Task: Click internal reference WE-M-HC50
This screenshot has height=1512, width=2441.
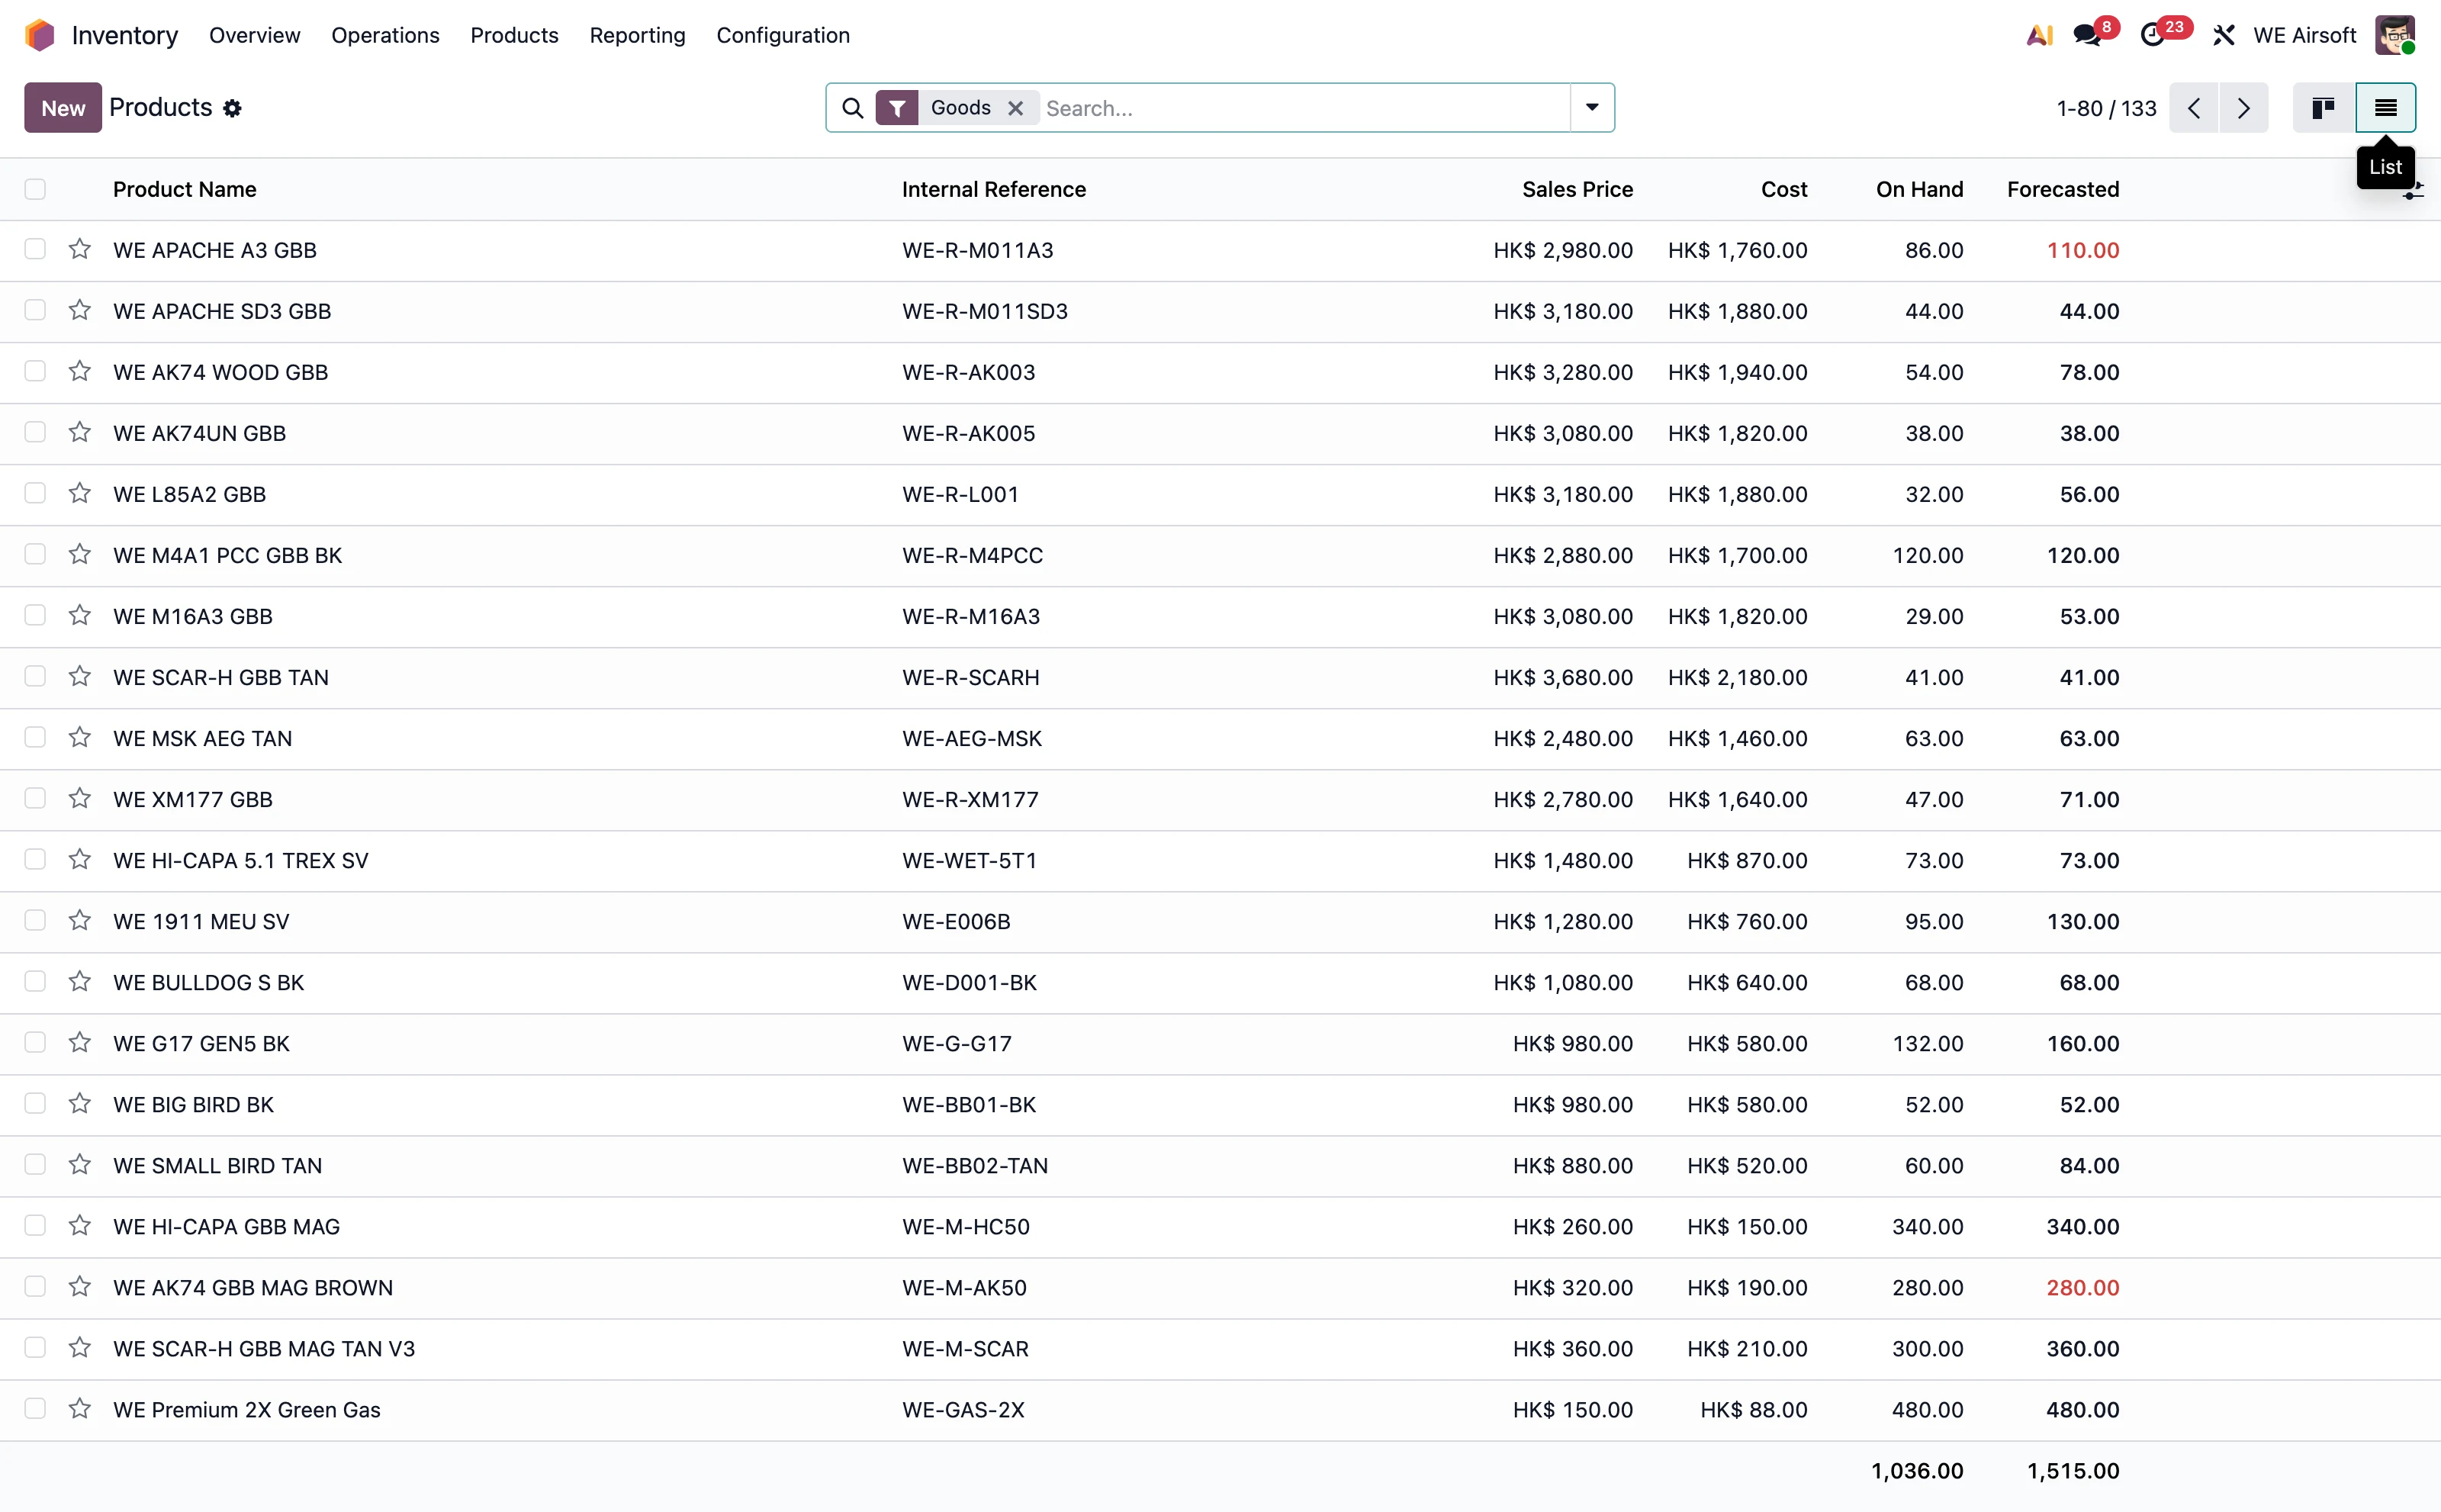Action: point(965,1226)
